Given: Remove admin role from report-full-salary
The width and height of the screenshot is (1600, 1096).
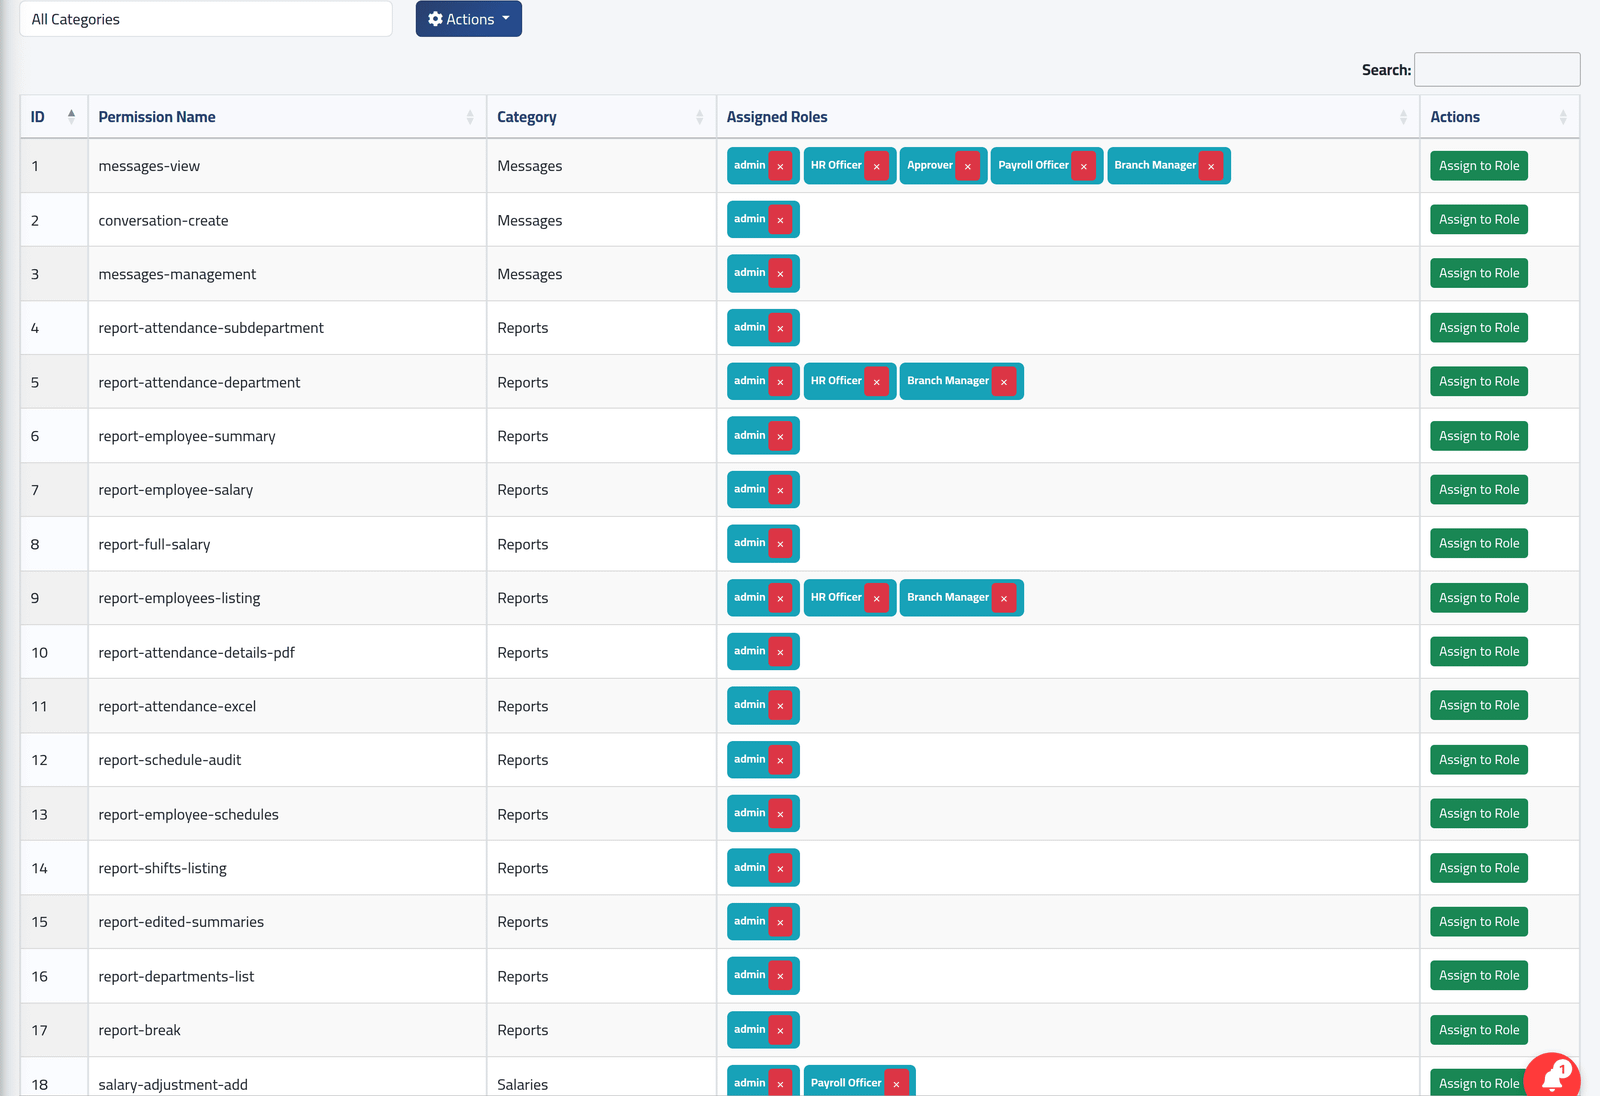Looking at the screenshot, I should 780,544.
